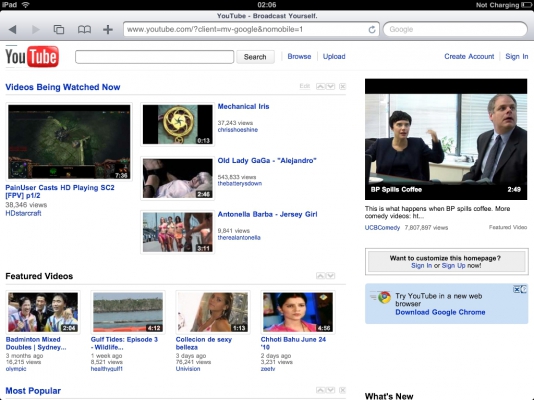Viewport: 534px width, 400px height.
Task: Visit the olympic channel link
Action: 16,369
